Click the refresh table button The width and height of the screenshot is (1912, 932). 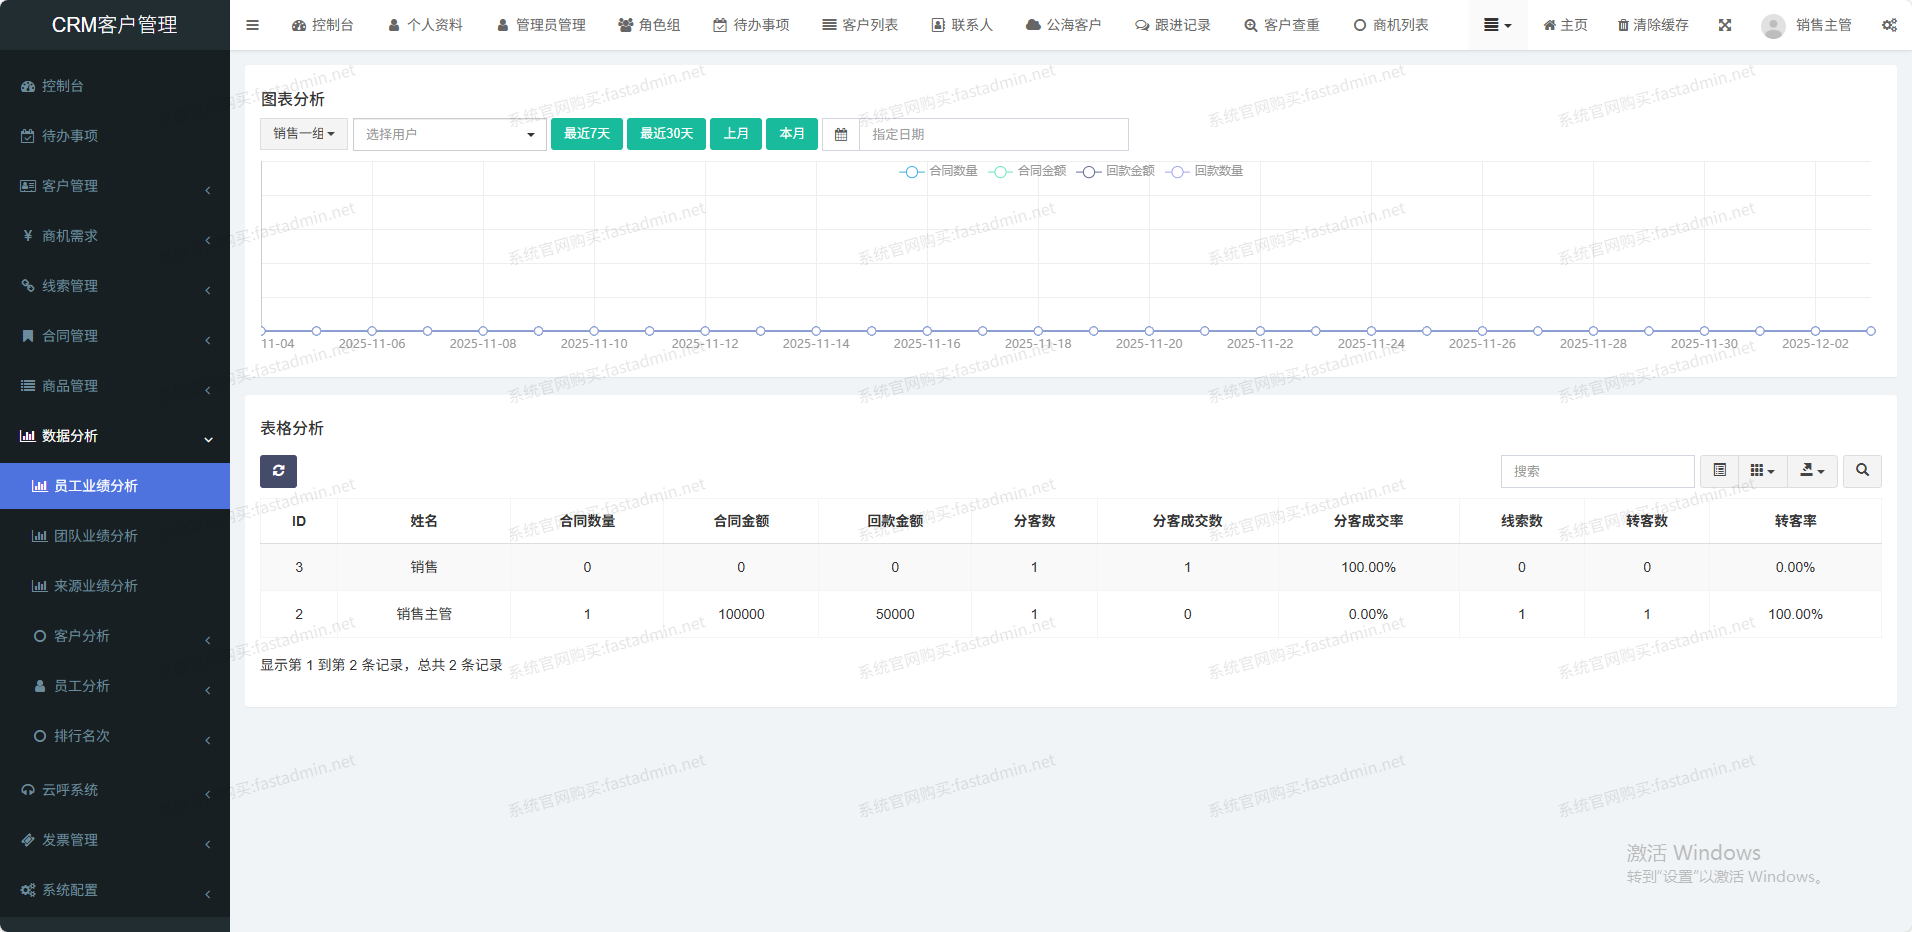click(x=278, y=471)
